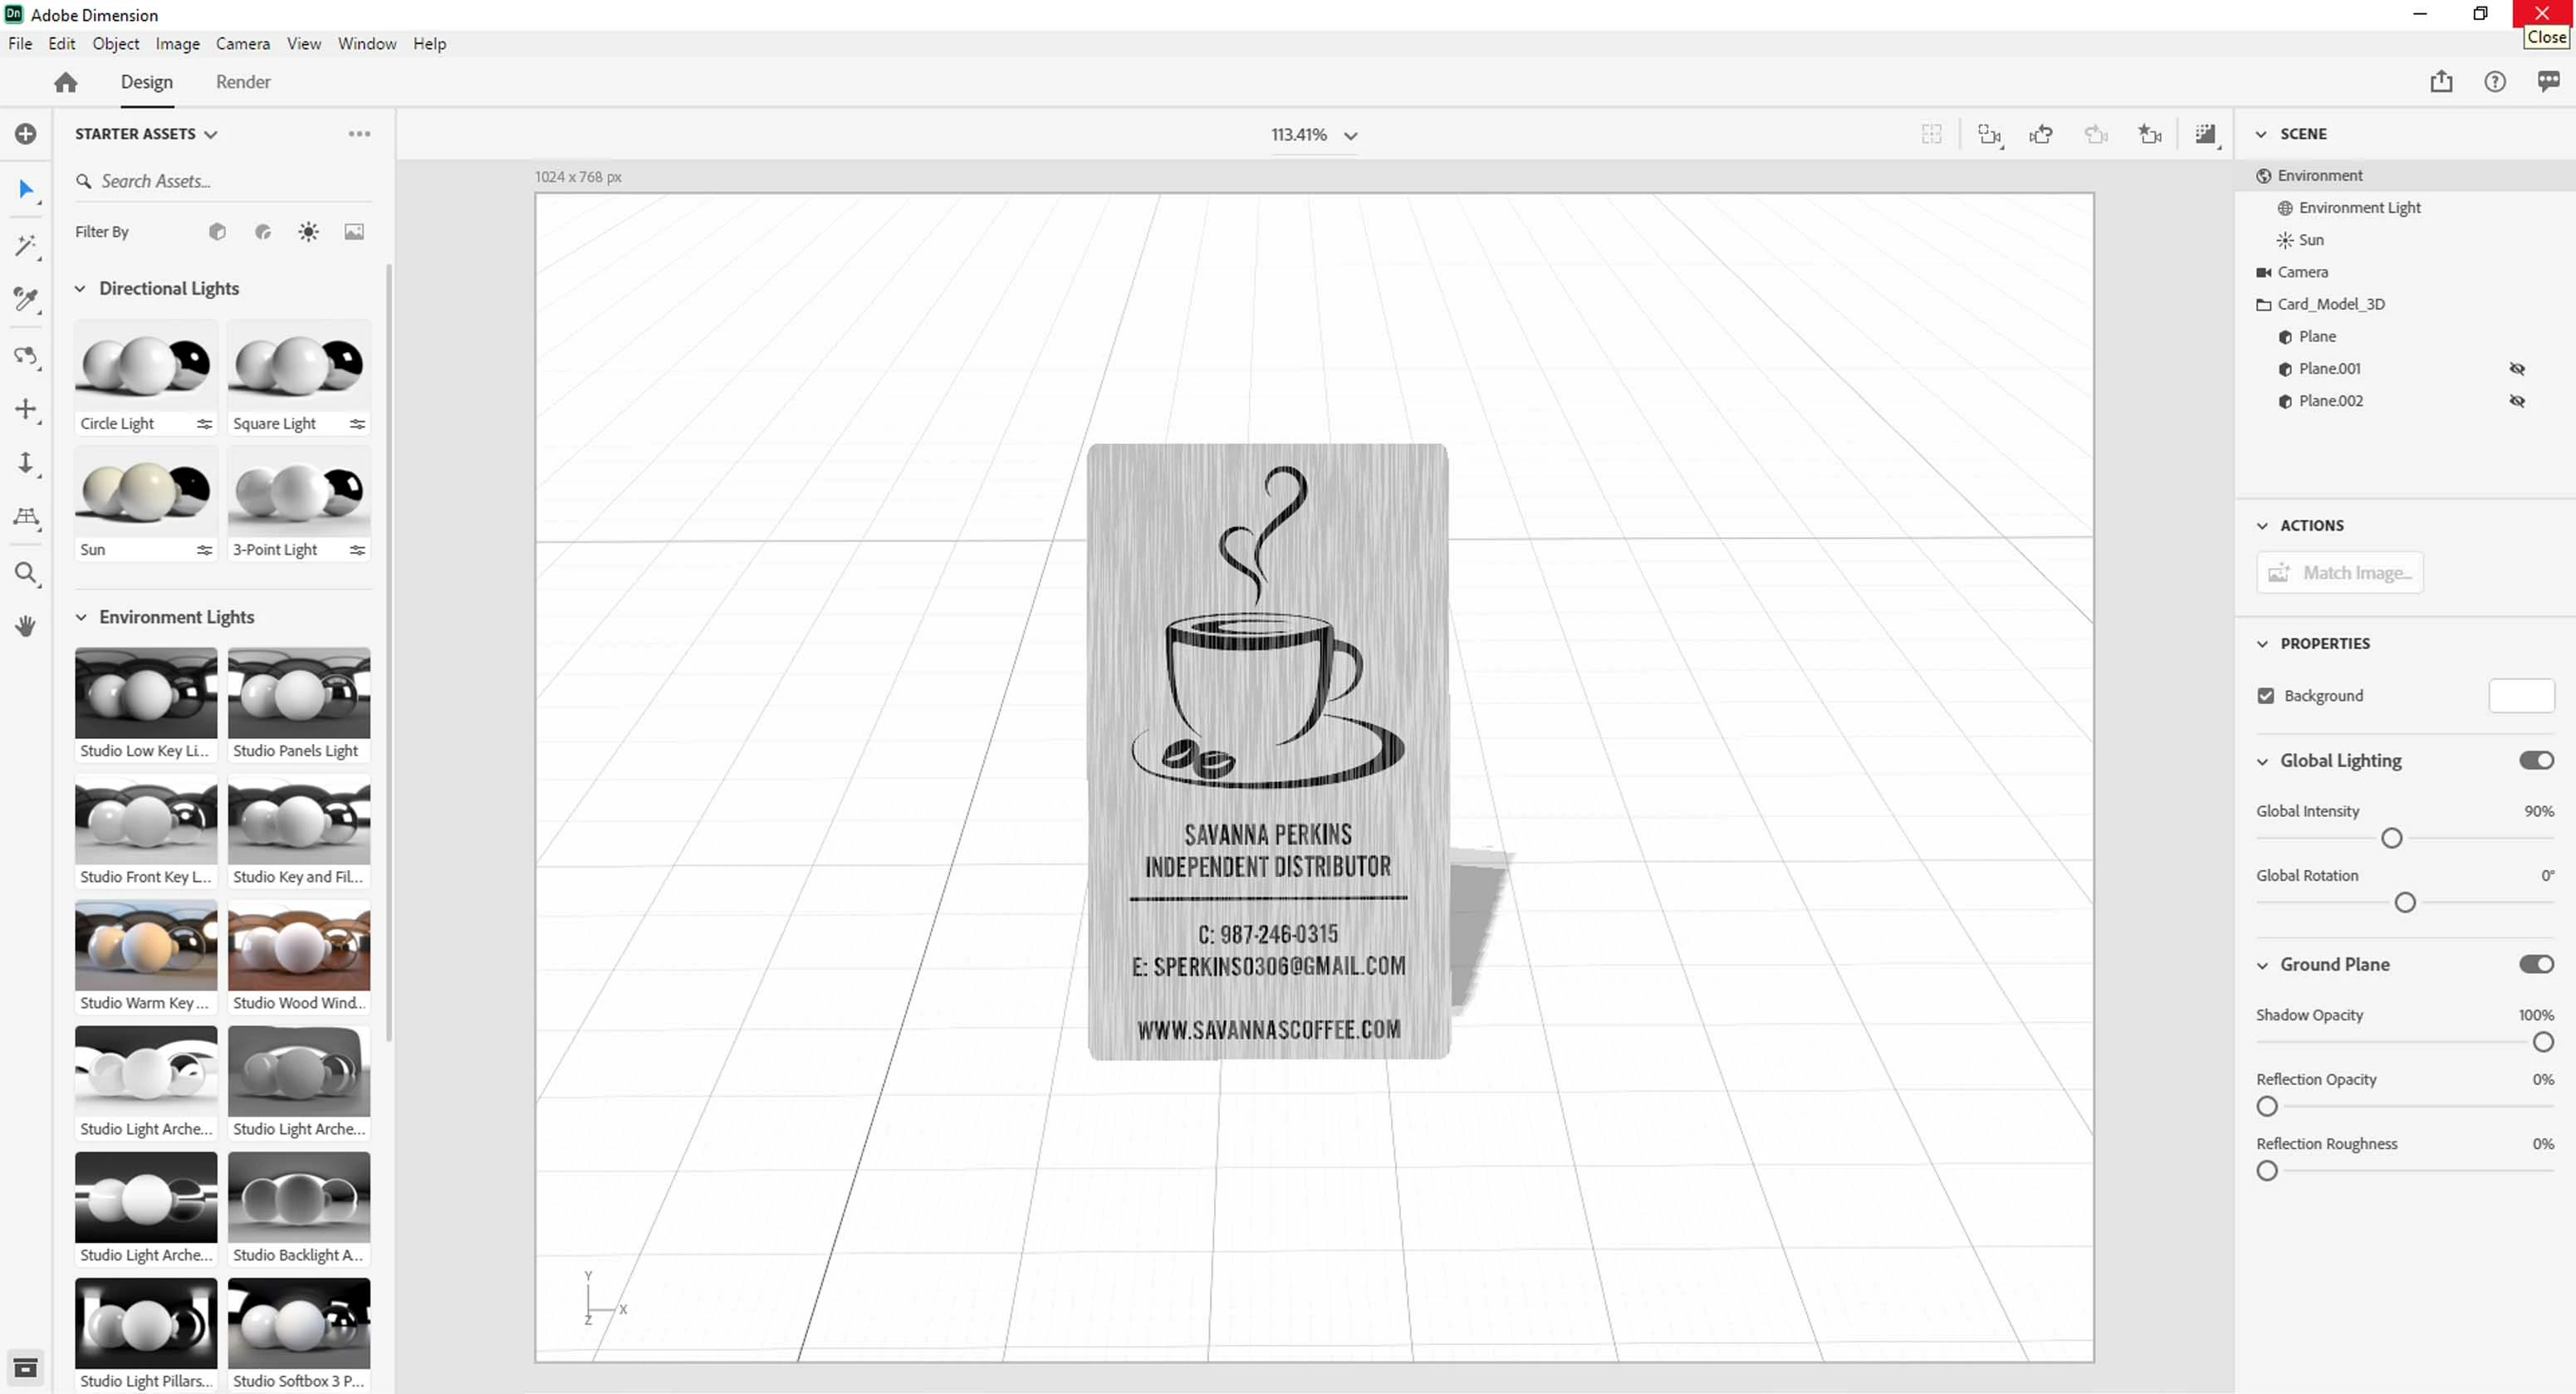Select the Hand pan tool
This screenshot has height=1394, width=2576.
point(25,626)
